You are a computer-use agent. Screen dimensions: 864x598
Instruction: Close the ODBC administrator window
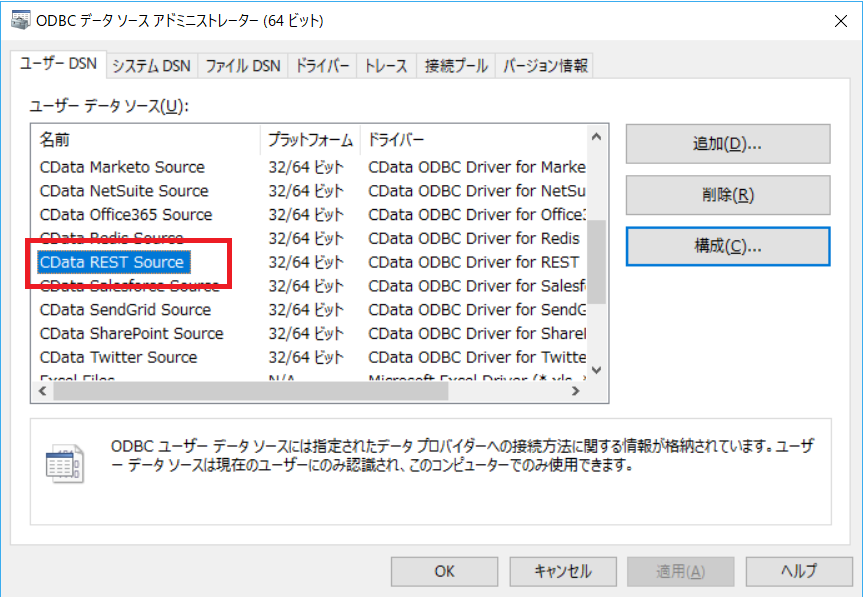point(841,21)
